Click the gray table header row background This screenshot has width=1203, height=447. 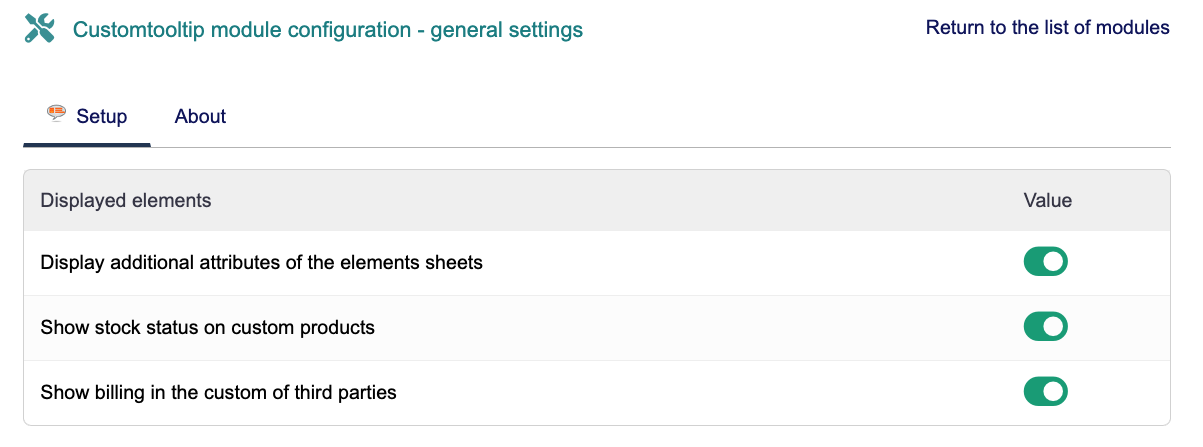(600, 201)
